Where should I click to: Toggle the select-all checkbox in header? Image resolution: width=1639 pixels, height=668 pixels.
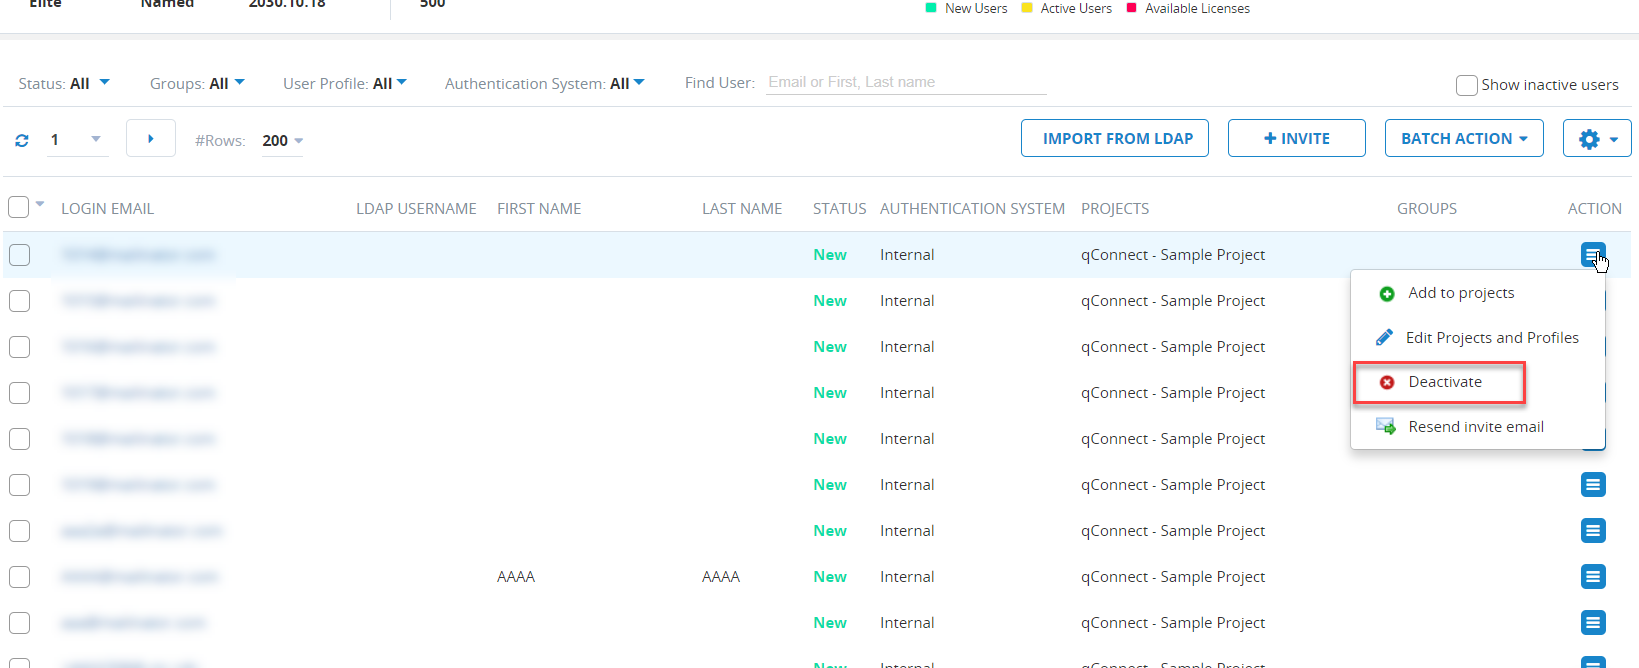[x=19, y=208]
